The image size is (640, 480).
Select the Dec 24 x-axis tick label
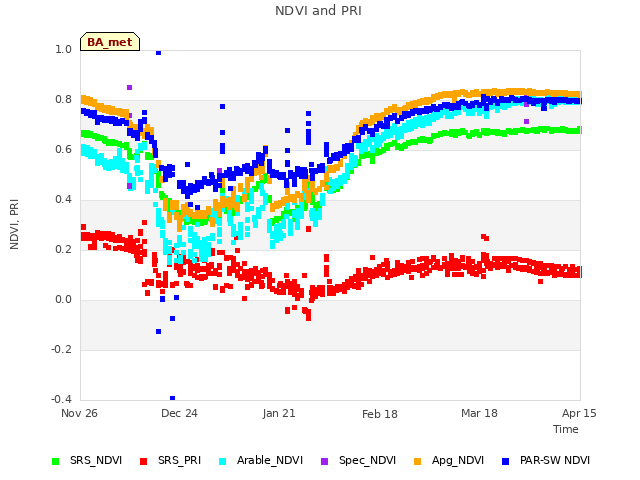tap(179, 413)
